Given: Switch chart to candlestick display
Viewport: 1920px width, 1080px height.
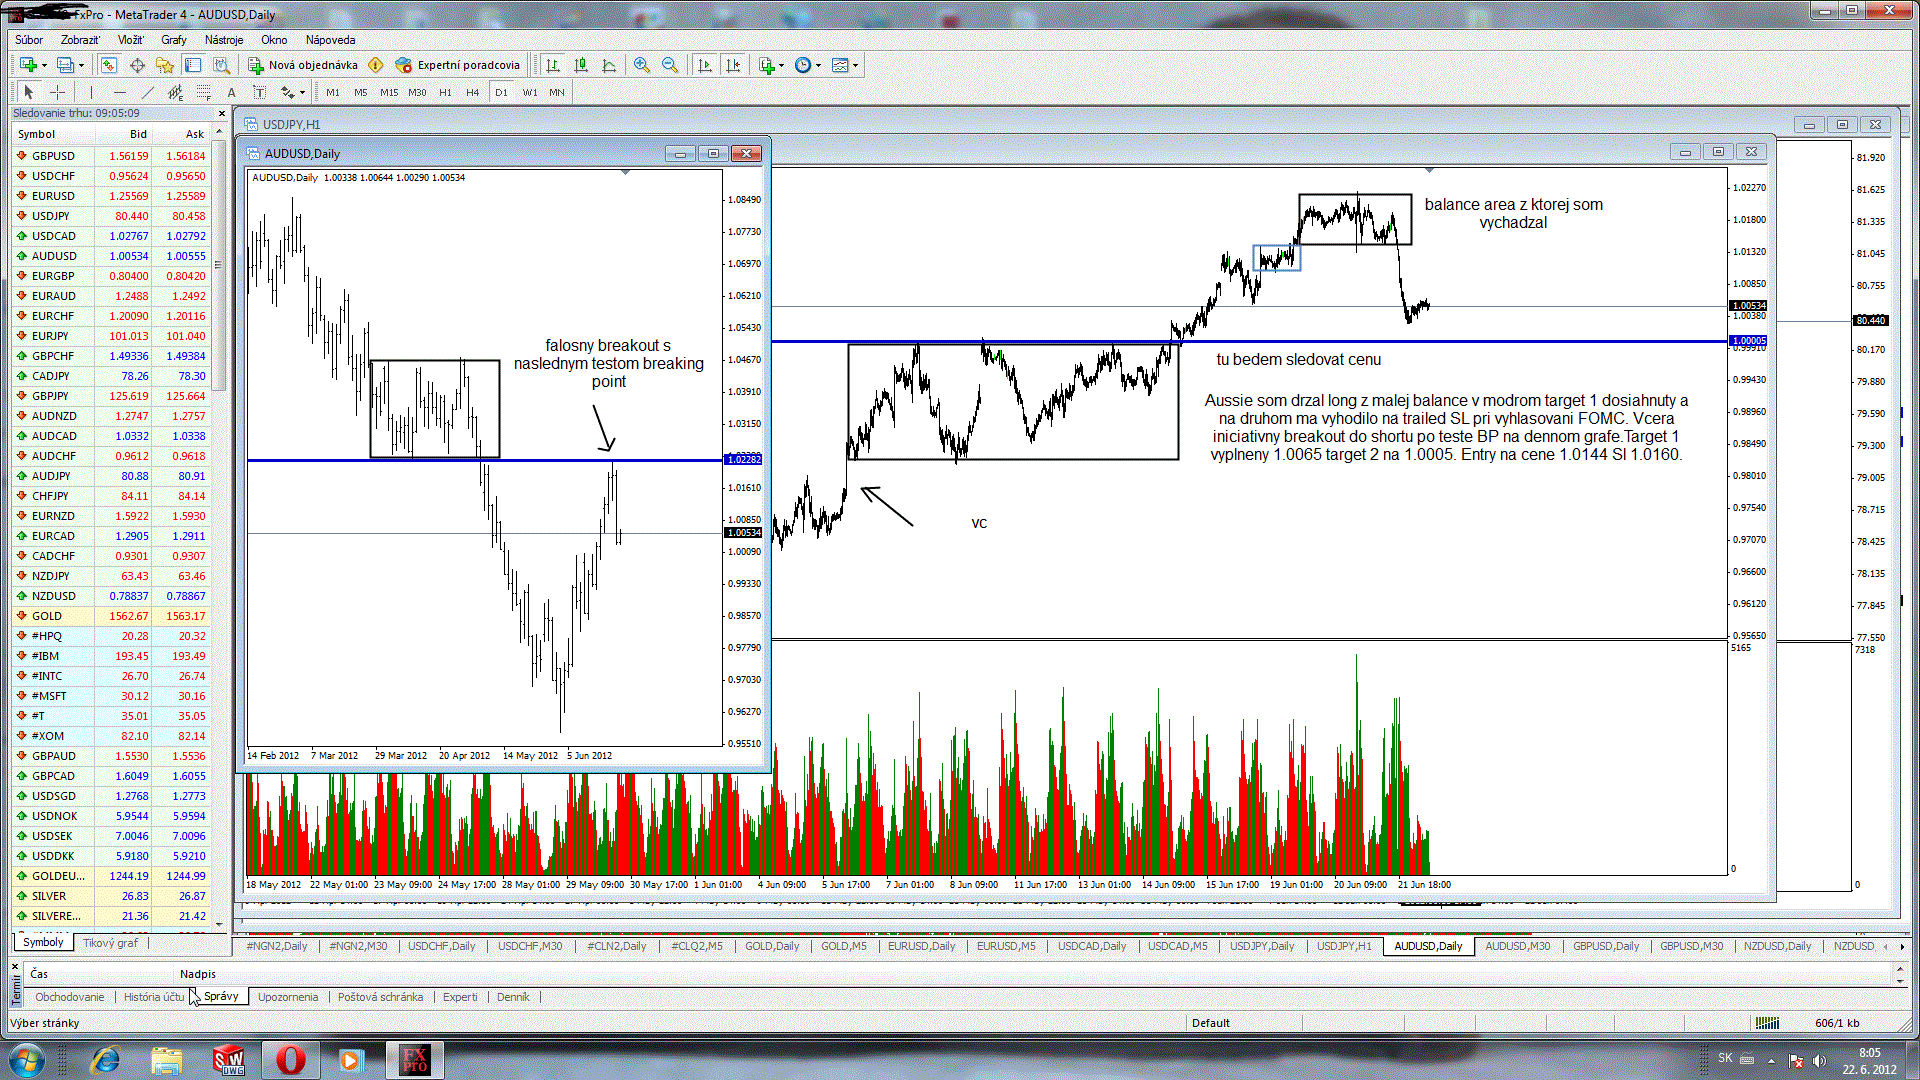Looking at the screenshot, I should pyautogui.click(x=581, y=65).
